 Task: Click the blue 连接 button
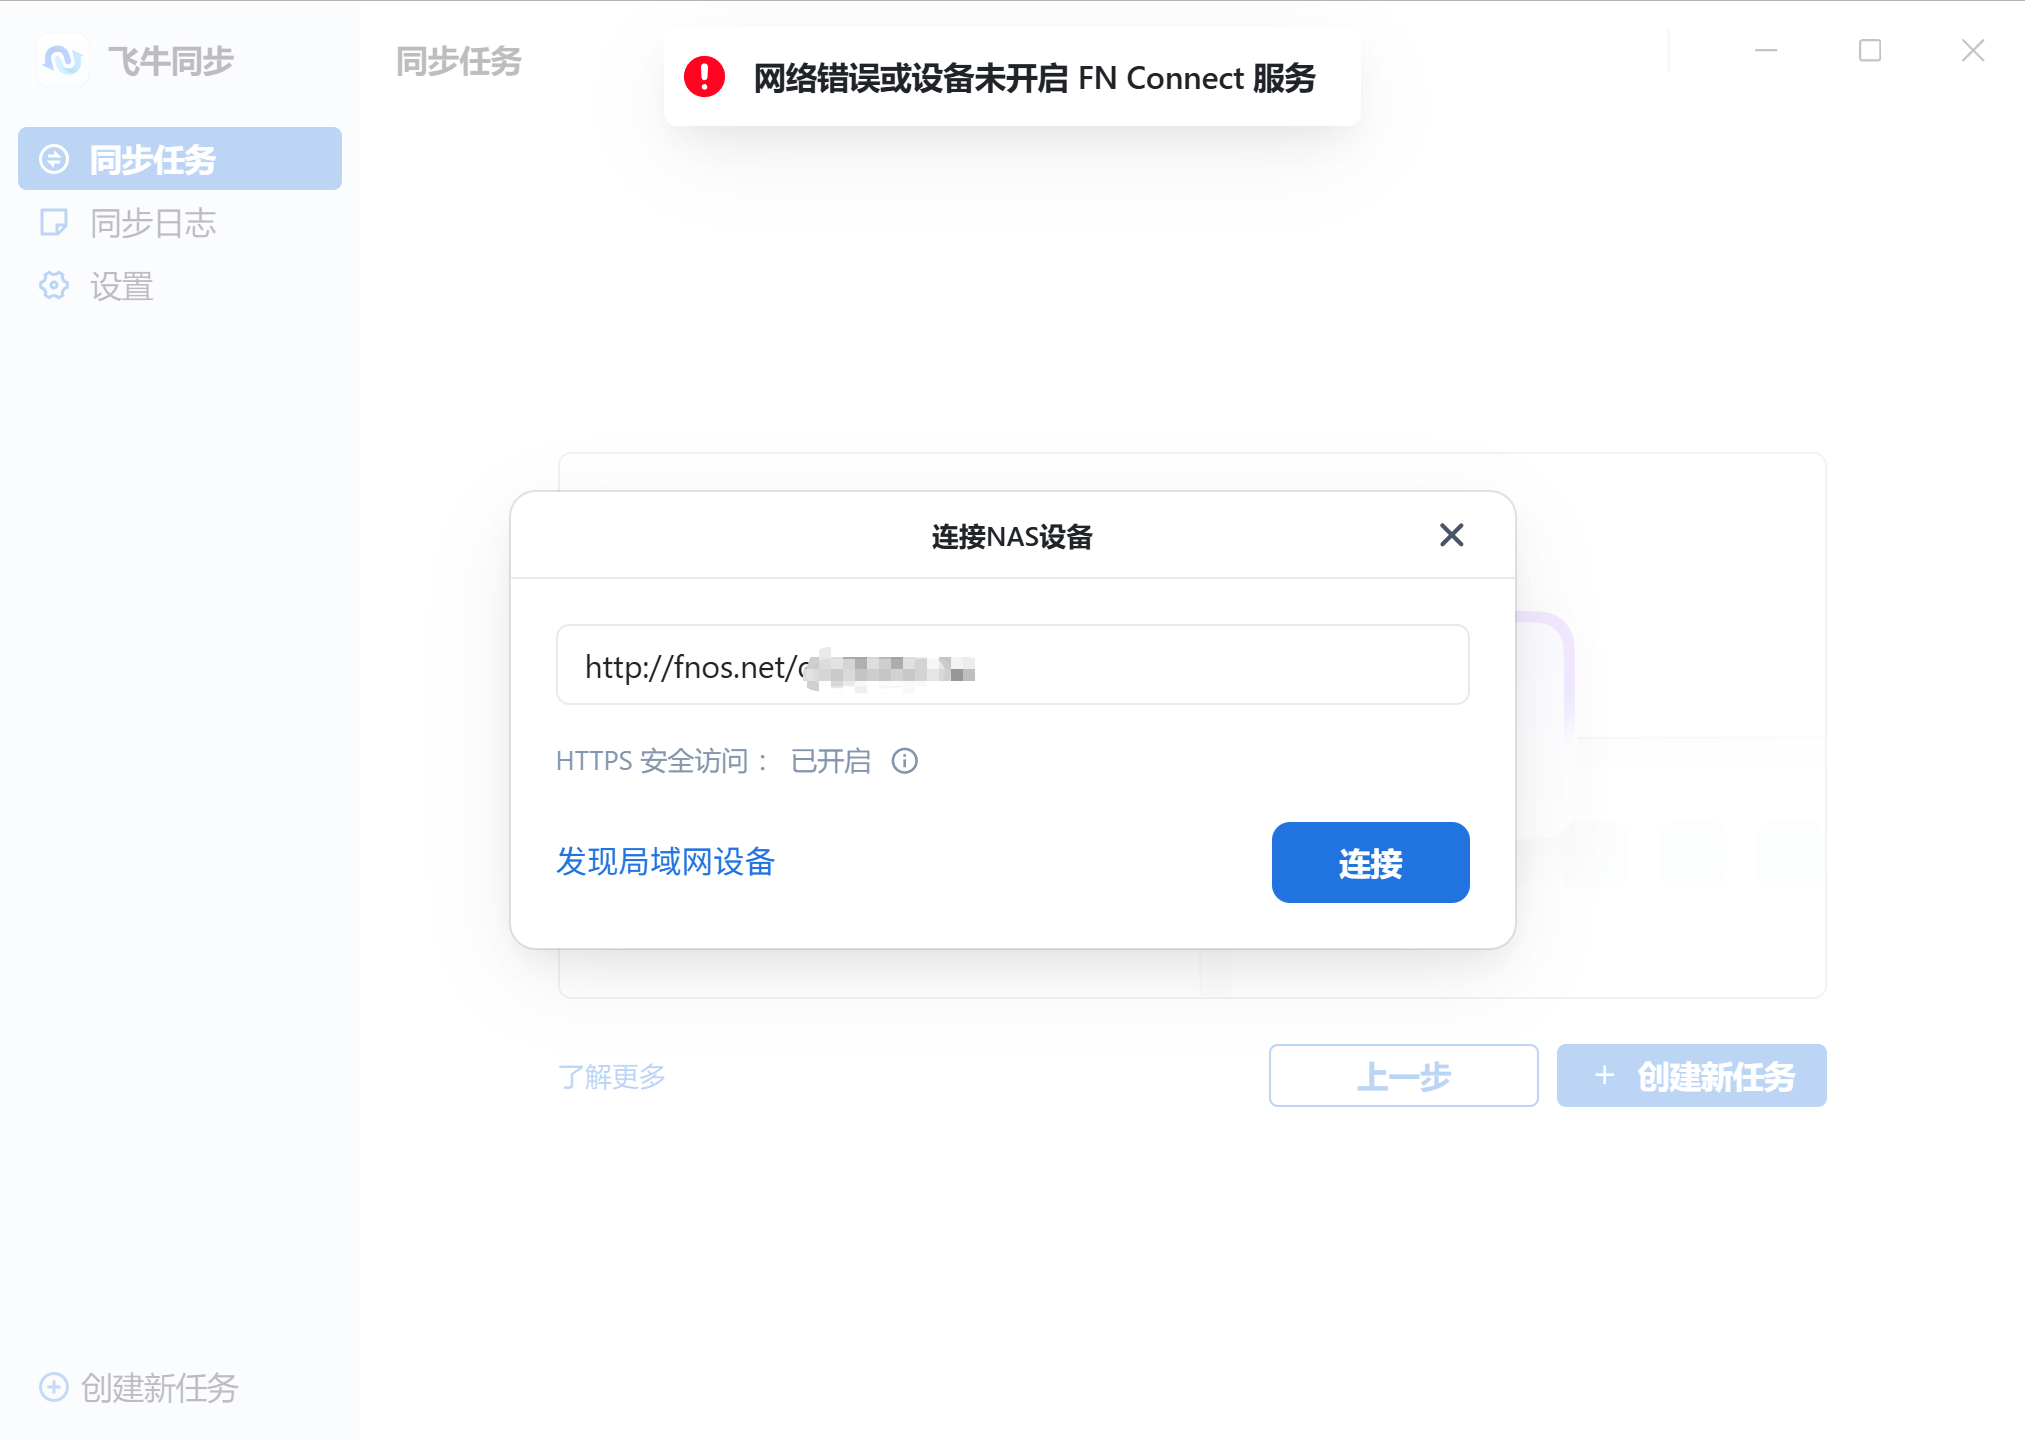coord(1369,862)
